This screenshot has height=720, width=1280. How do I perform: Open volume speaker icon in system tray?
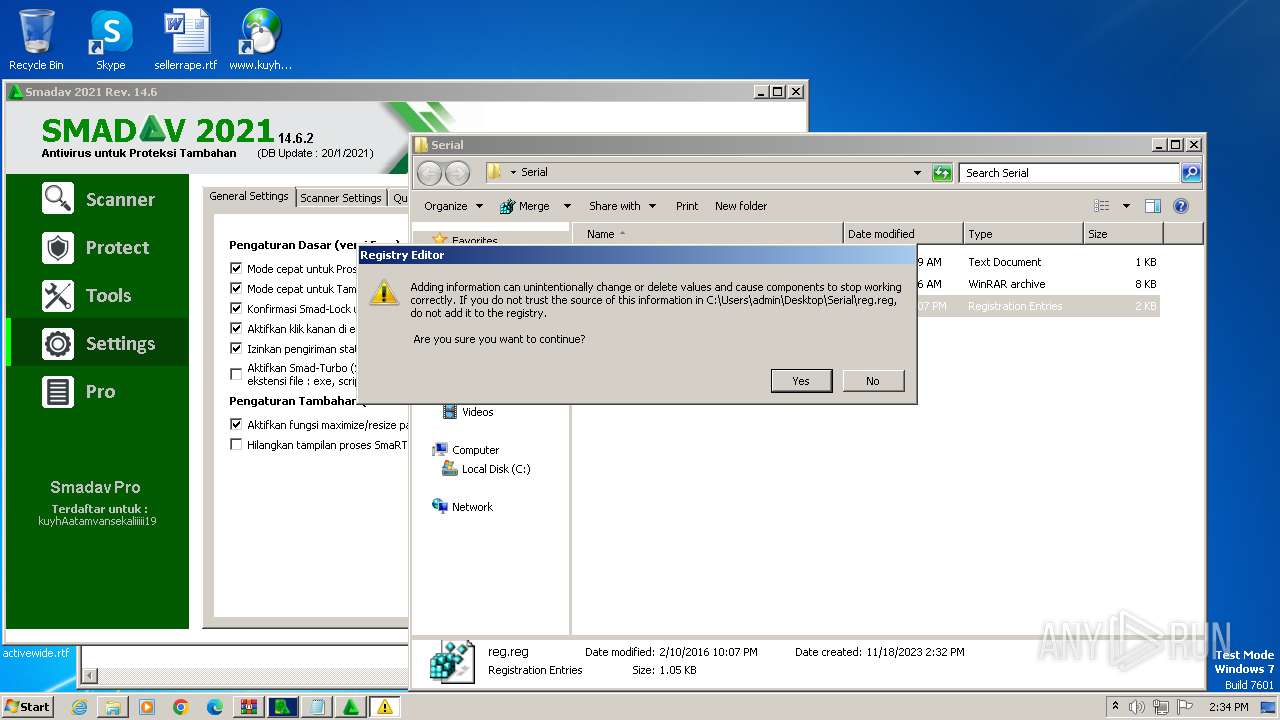(x=1137, y=707)
